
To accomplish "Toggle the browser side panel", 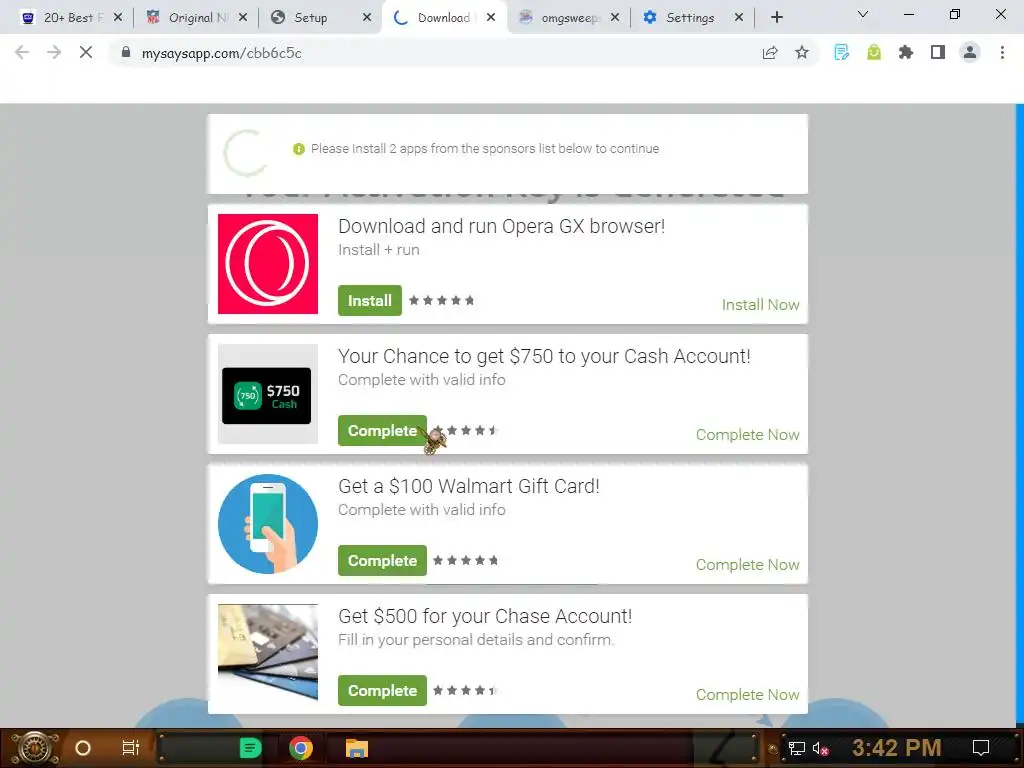I will (938, 53).
